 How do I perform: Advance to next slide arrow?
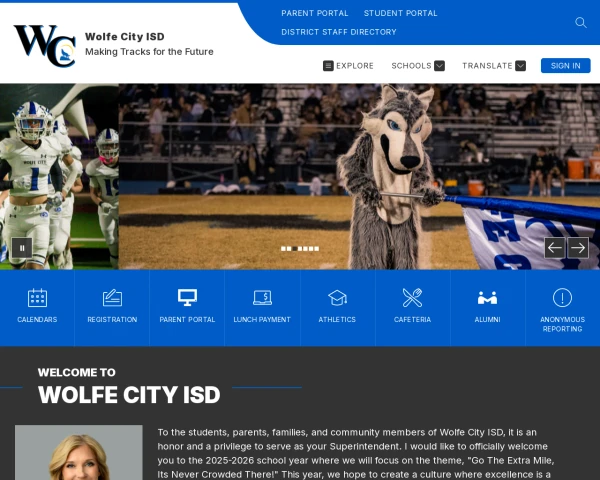[578, 248]
